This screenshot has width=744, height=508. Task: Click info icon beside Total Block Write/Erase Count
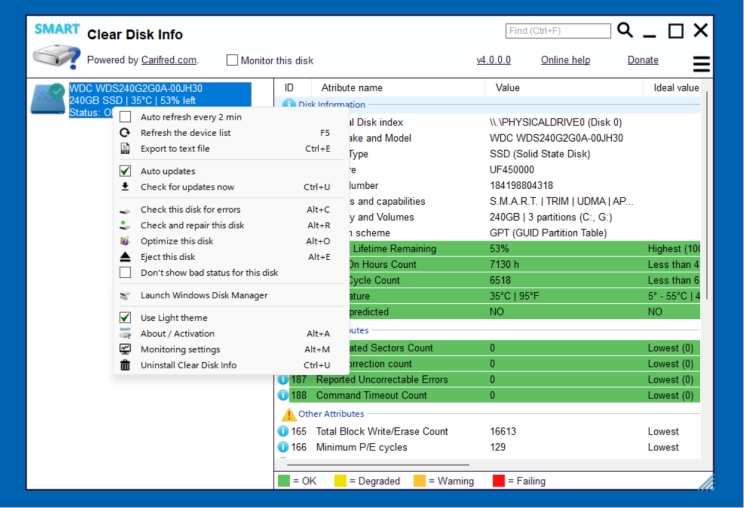pos(283,431)
